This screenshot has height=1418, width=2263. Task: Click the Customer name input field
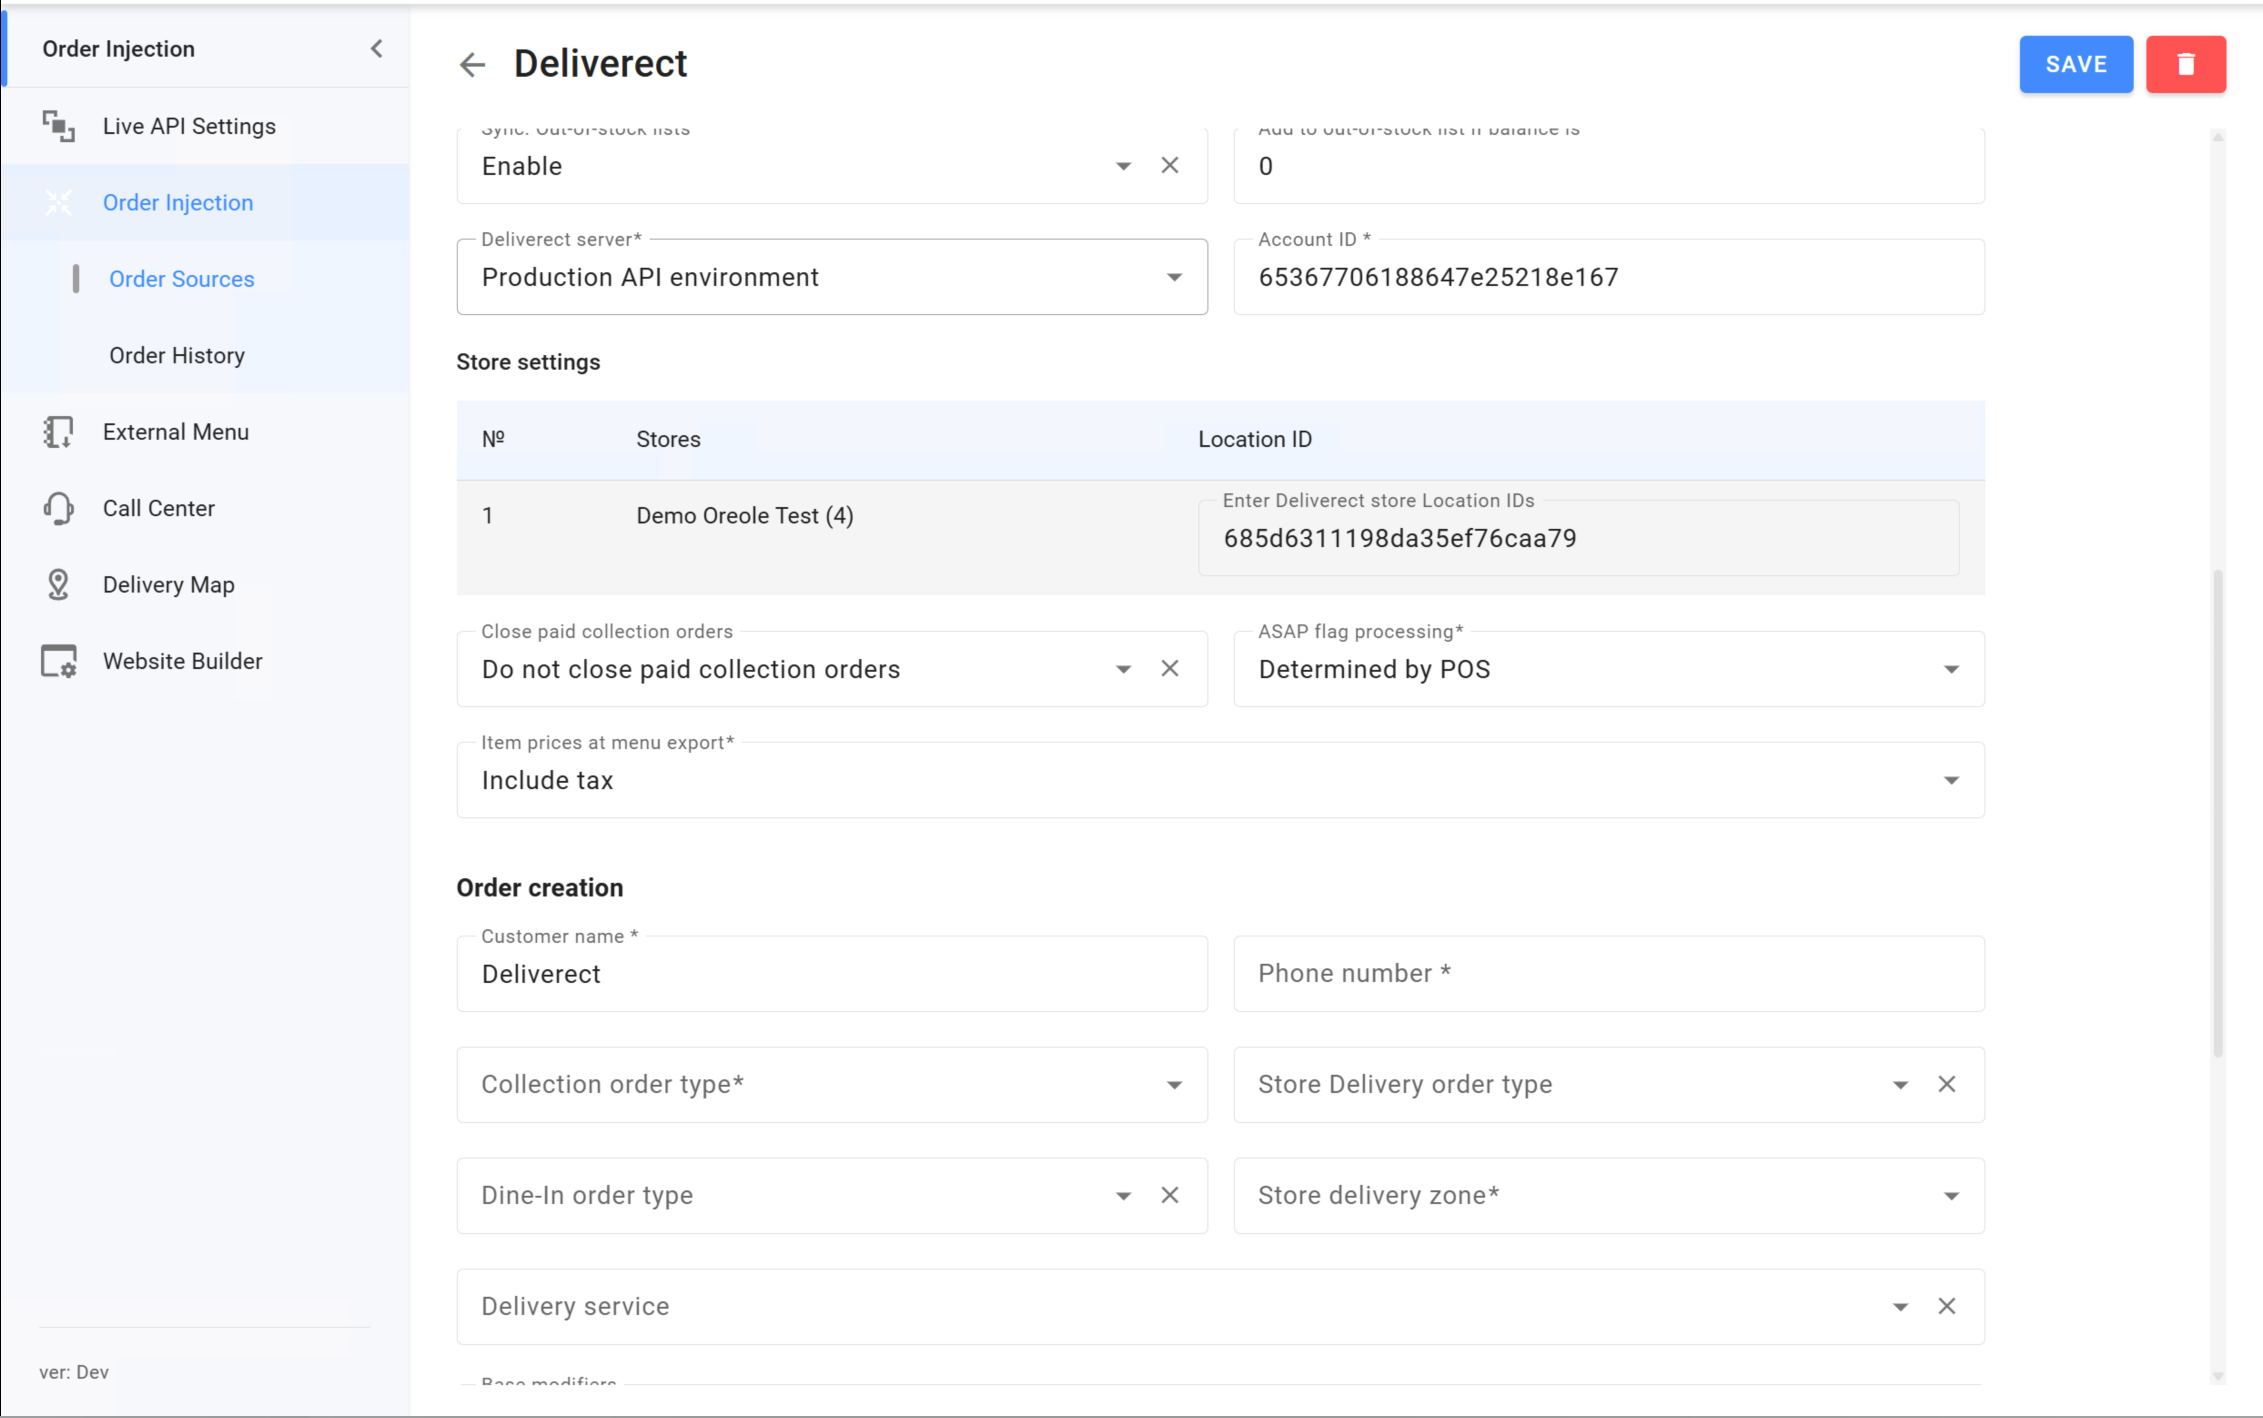832,974
